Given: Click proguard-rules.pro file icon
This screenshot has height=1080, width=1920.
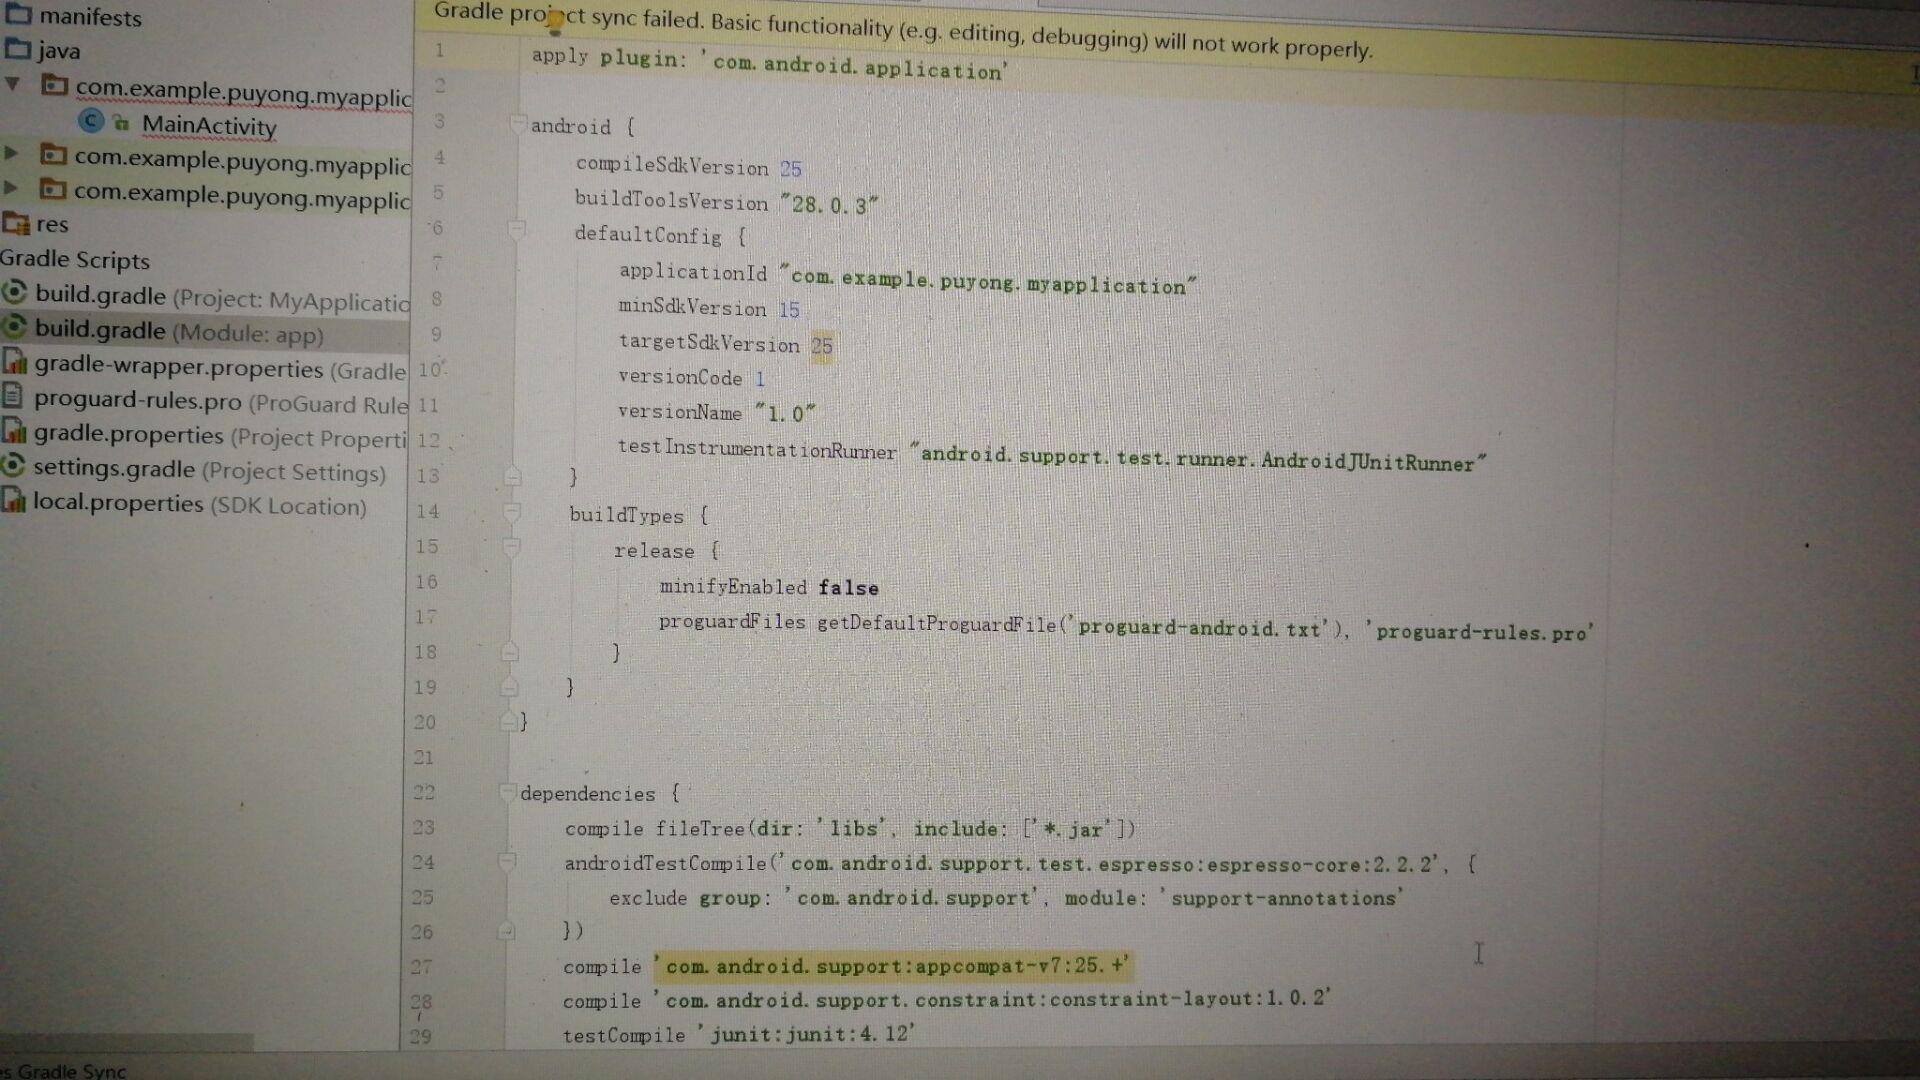Looking at the screenshot, I should (x=12, y=396).
